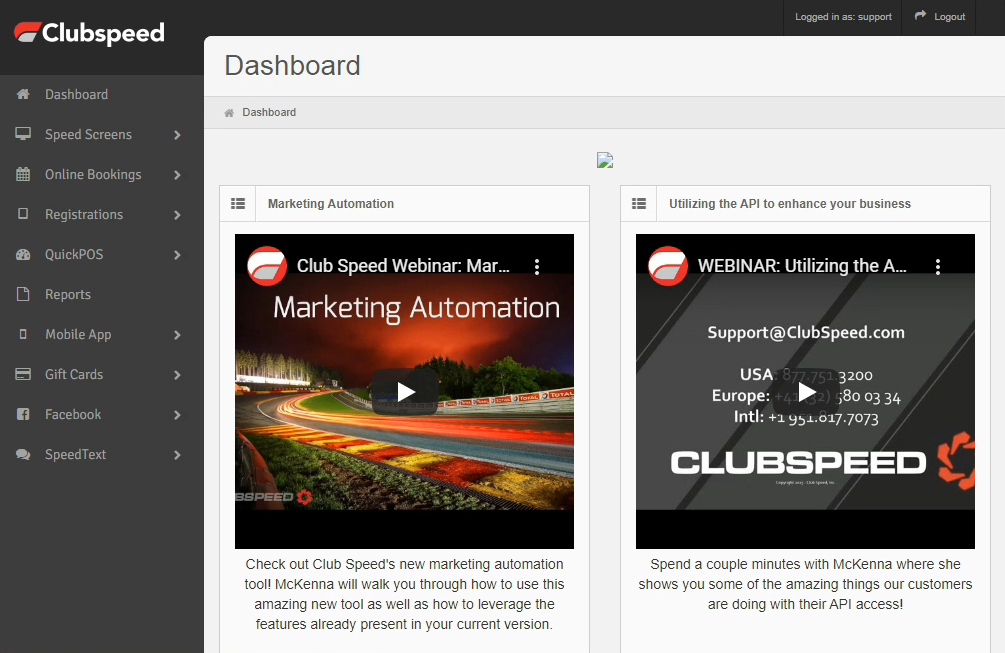Click 'WEBINAR: Utilizing the A...' video title
The width and height of the screenshot is (1005, 653).
click(802, 265)
